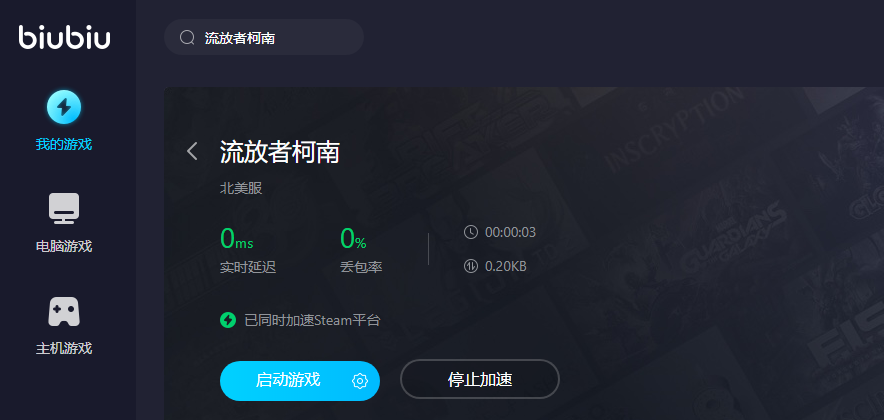This screenshot has height=420, width=884.
Task: Click the 0ms 实时延迟 readout
Action: [x=248, y=250]
